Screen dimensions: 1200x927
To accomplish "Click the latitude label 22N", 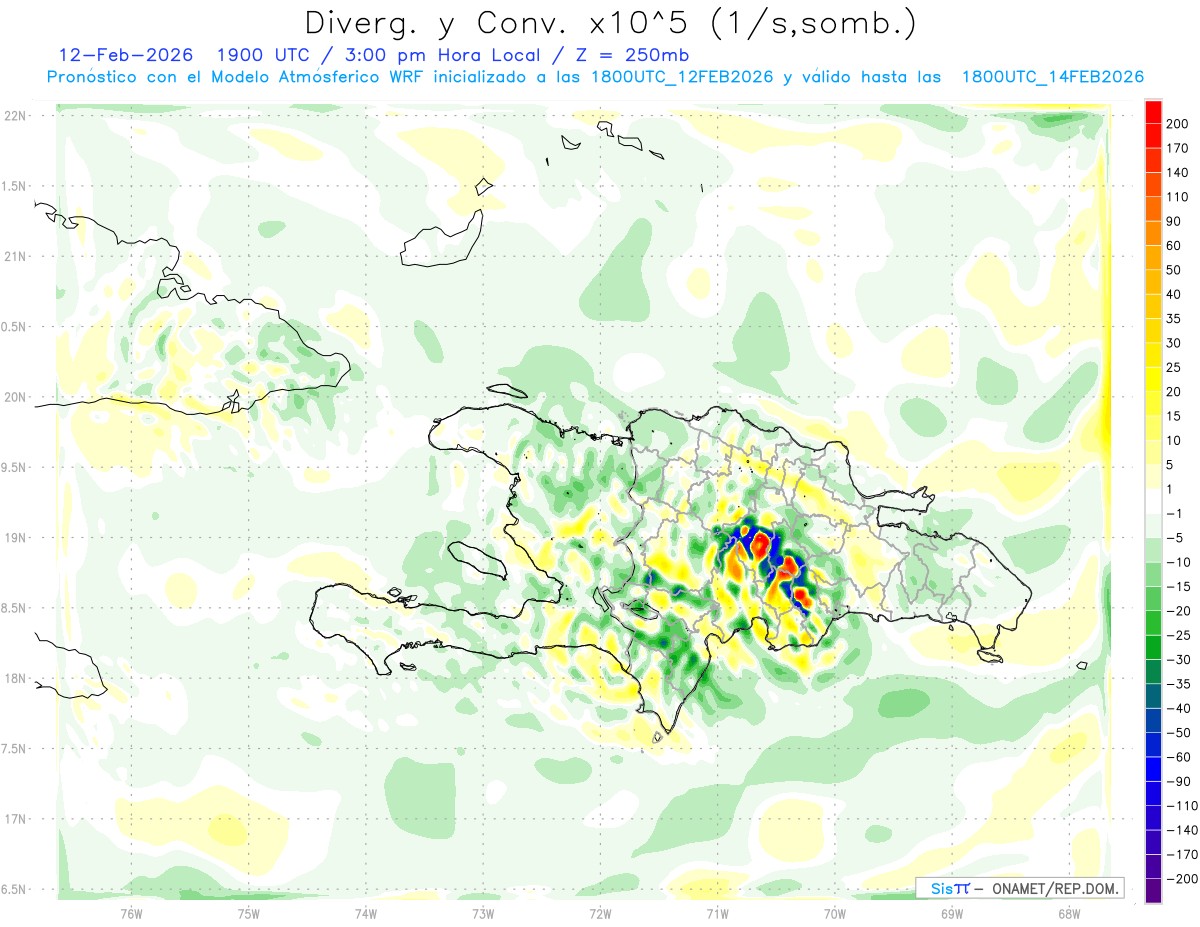I will [x=15, y=116].
